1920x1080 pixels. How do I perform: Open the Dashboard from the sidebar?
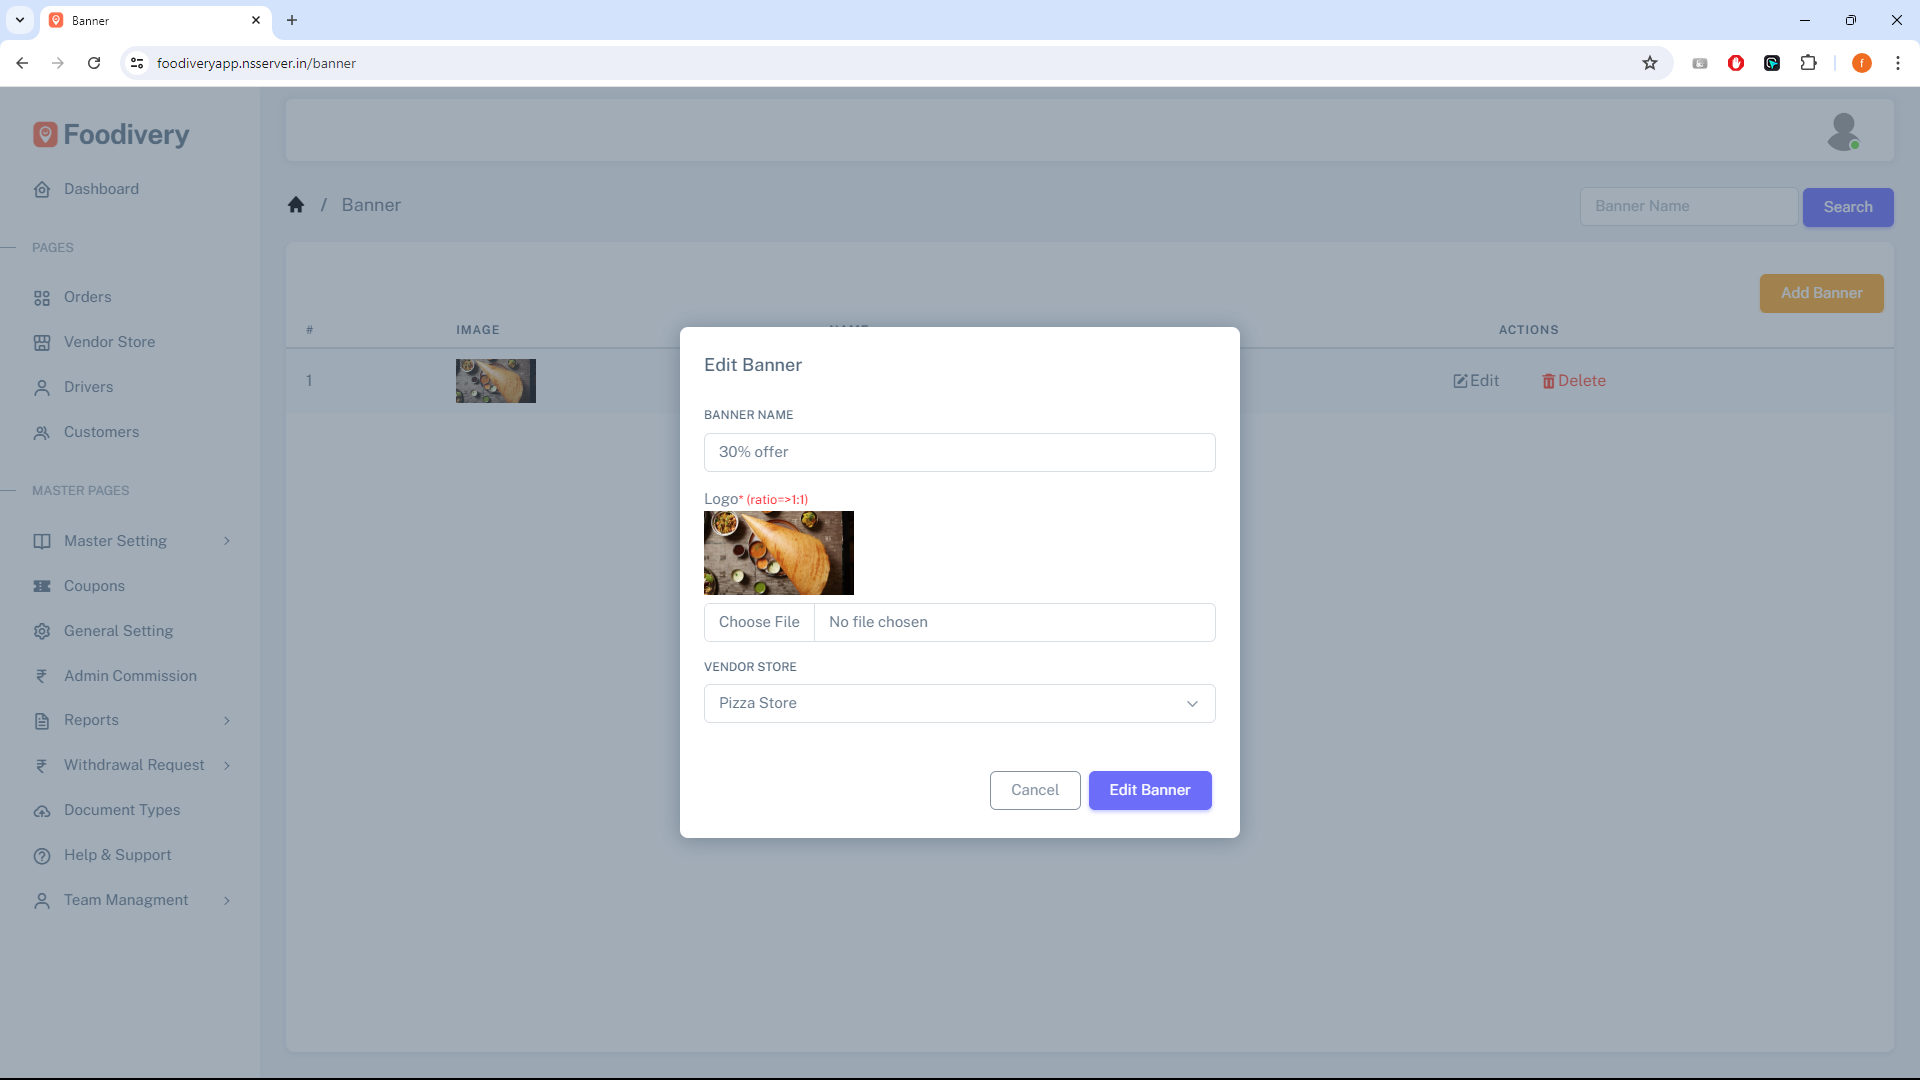[x=100, y=189]
